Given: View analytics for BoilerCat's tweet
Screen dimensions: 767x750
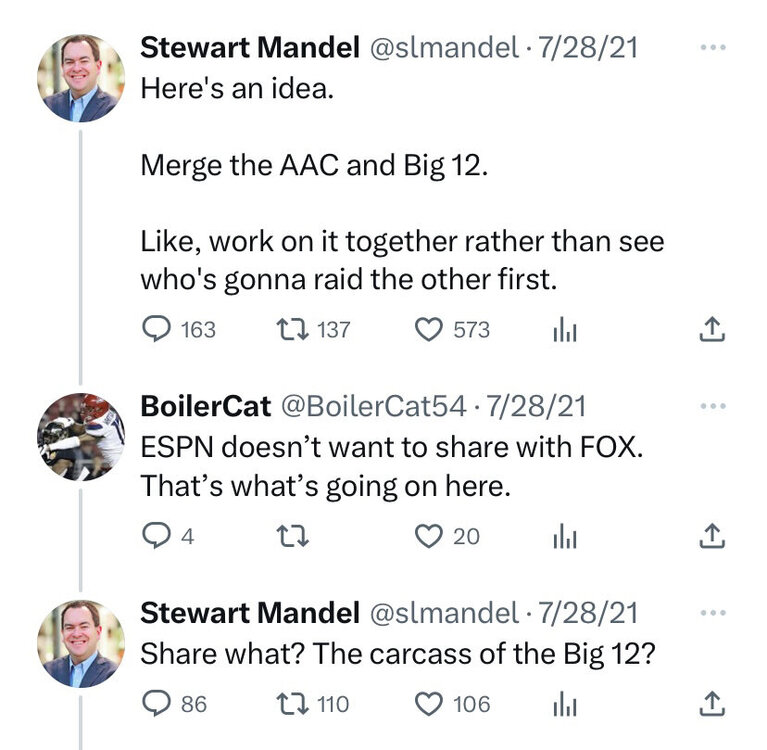Looking at the screenshot, I should pos(566,536).
